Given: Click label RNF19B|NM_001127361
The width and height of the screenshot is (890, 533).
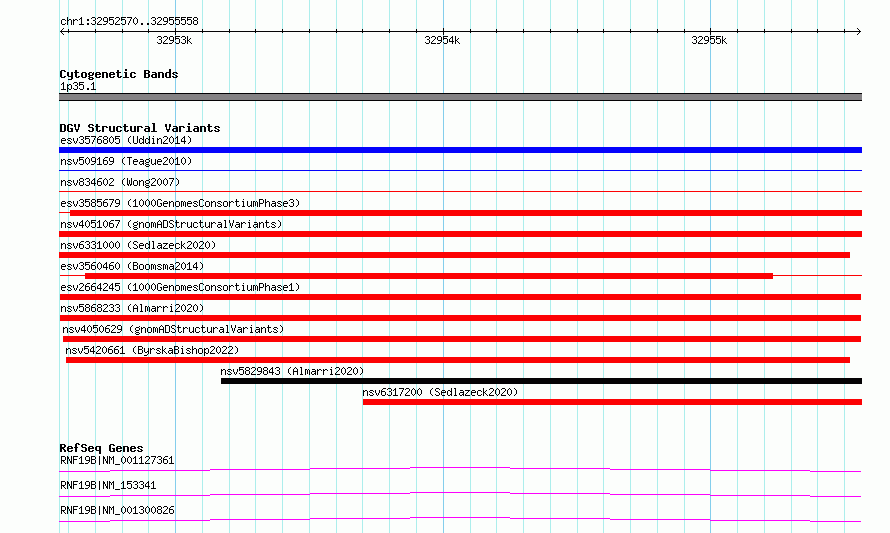Looking at the screenshot, I should [117, 460].
